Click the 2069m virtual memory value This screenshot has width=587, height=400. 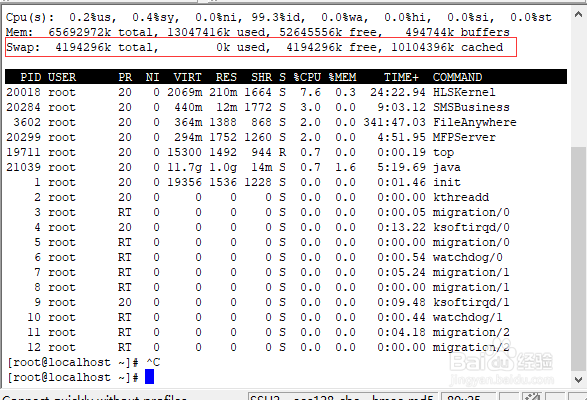185,92
